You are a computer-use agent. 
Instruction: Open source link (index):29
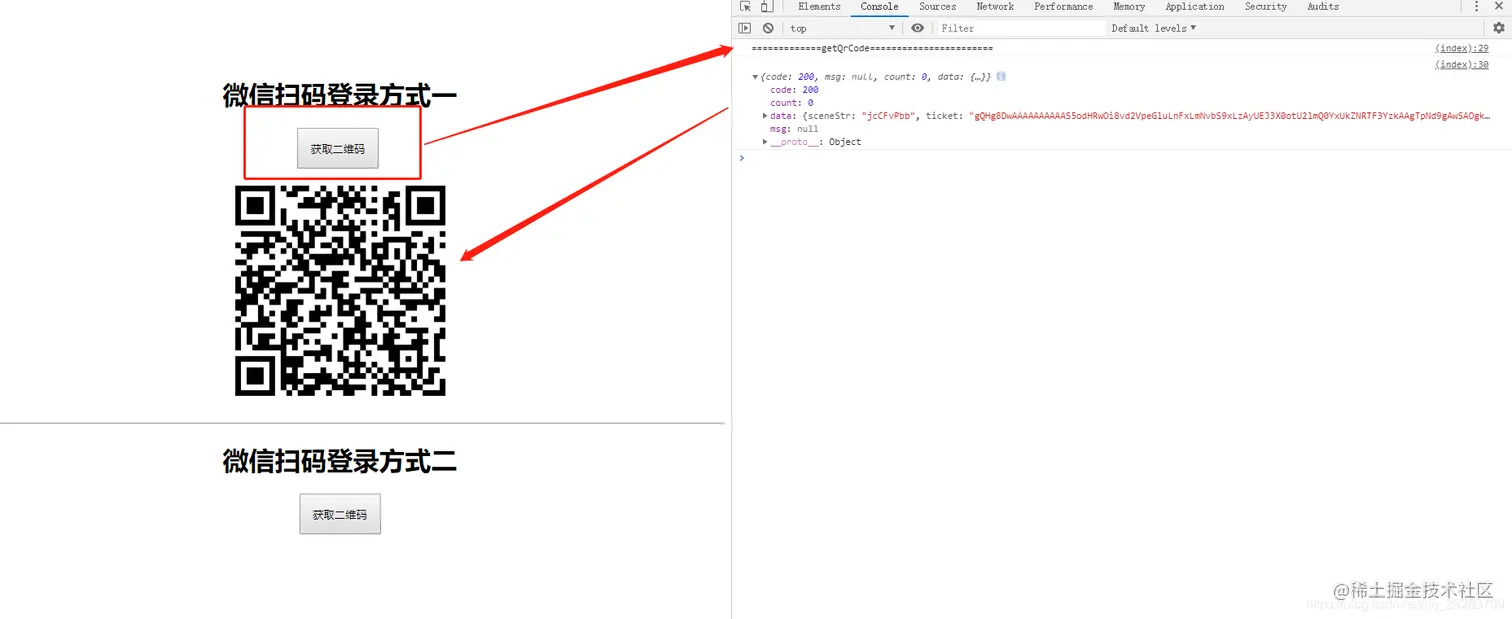pos(1462,48)
